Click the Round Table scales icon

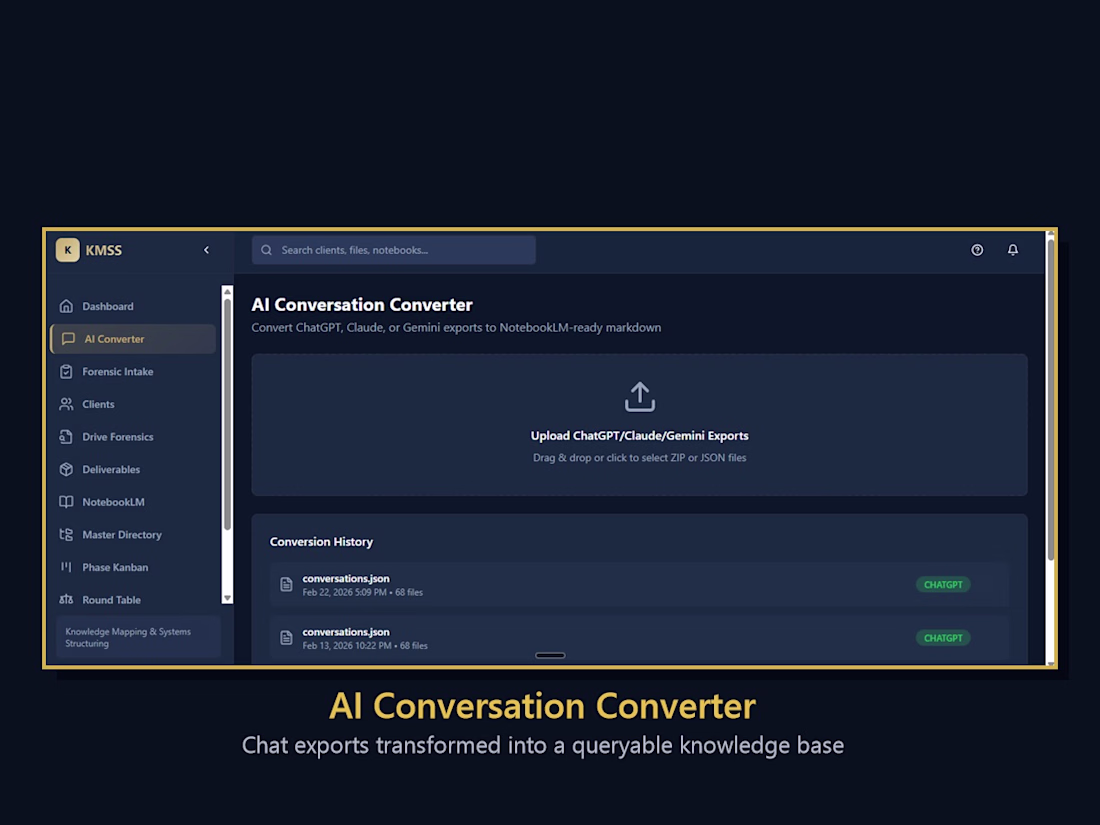click(x=66, y=600)
